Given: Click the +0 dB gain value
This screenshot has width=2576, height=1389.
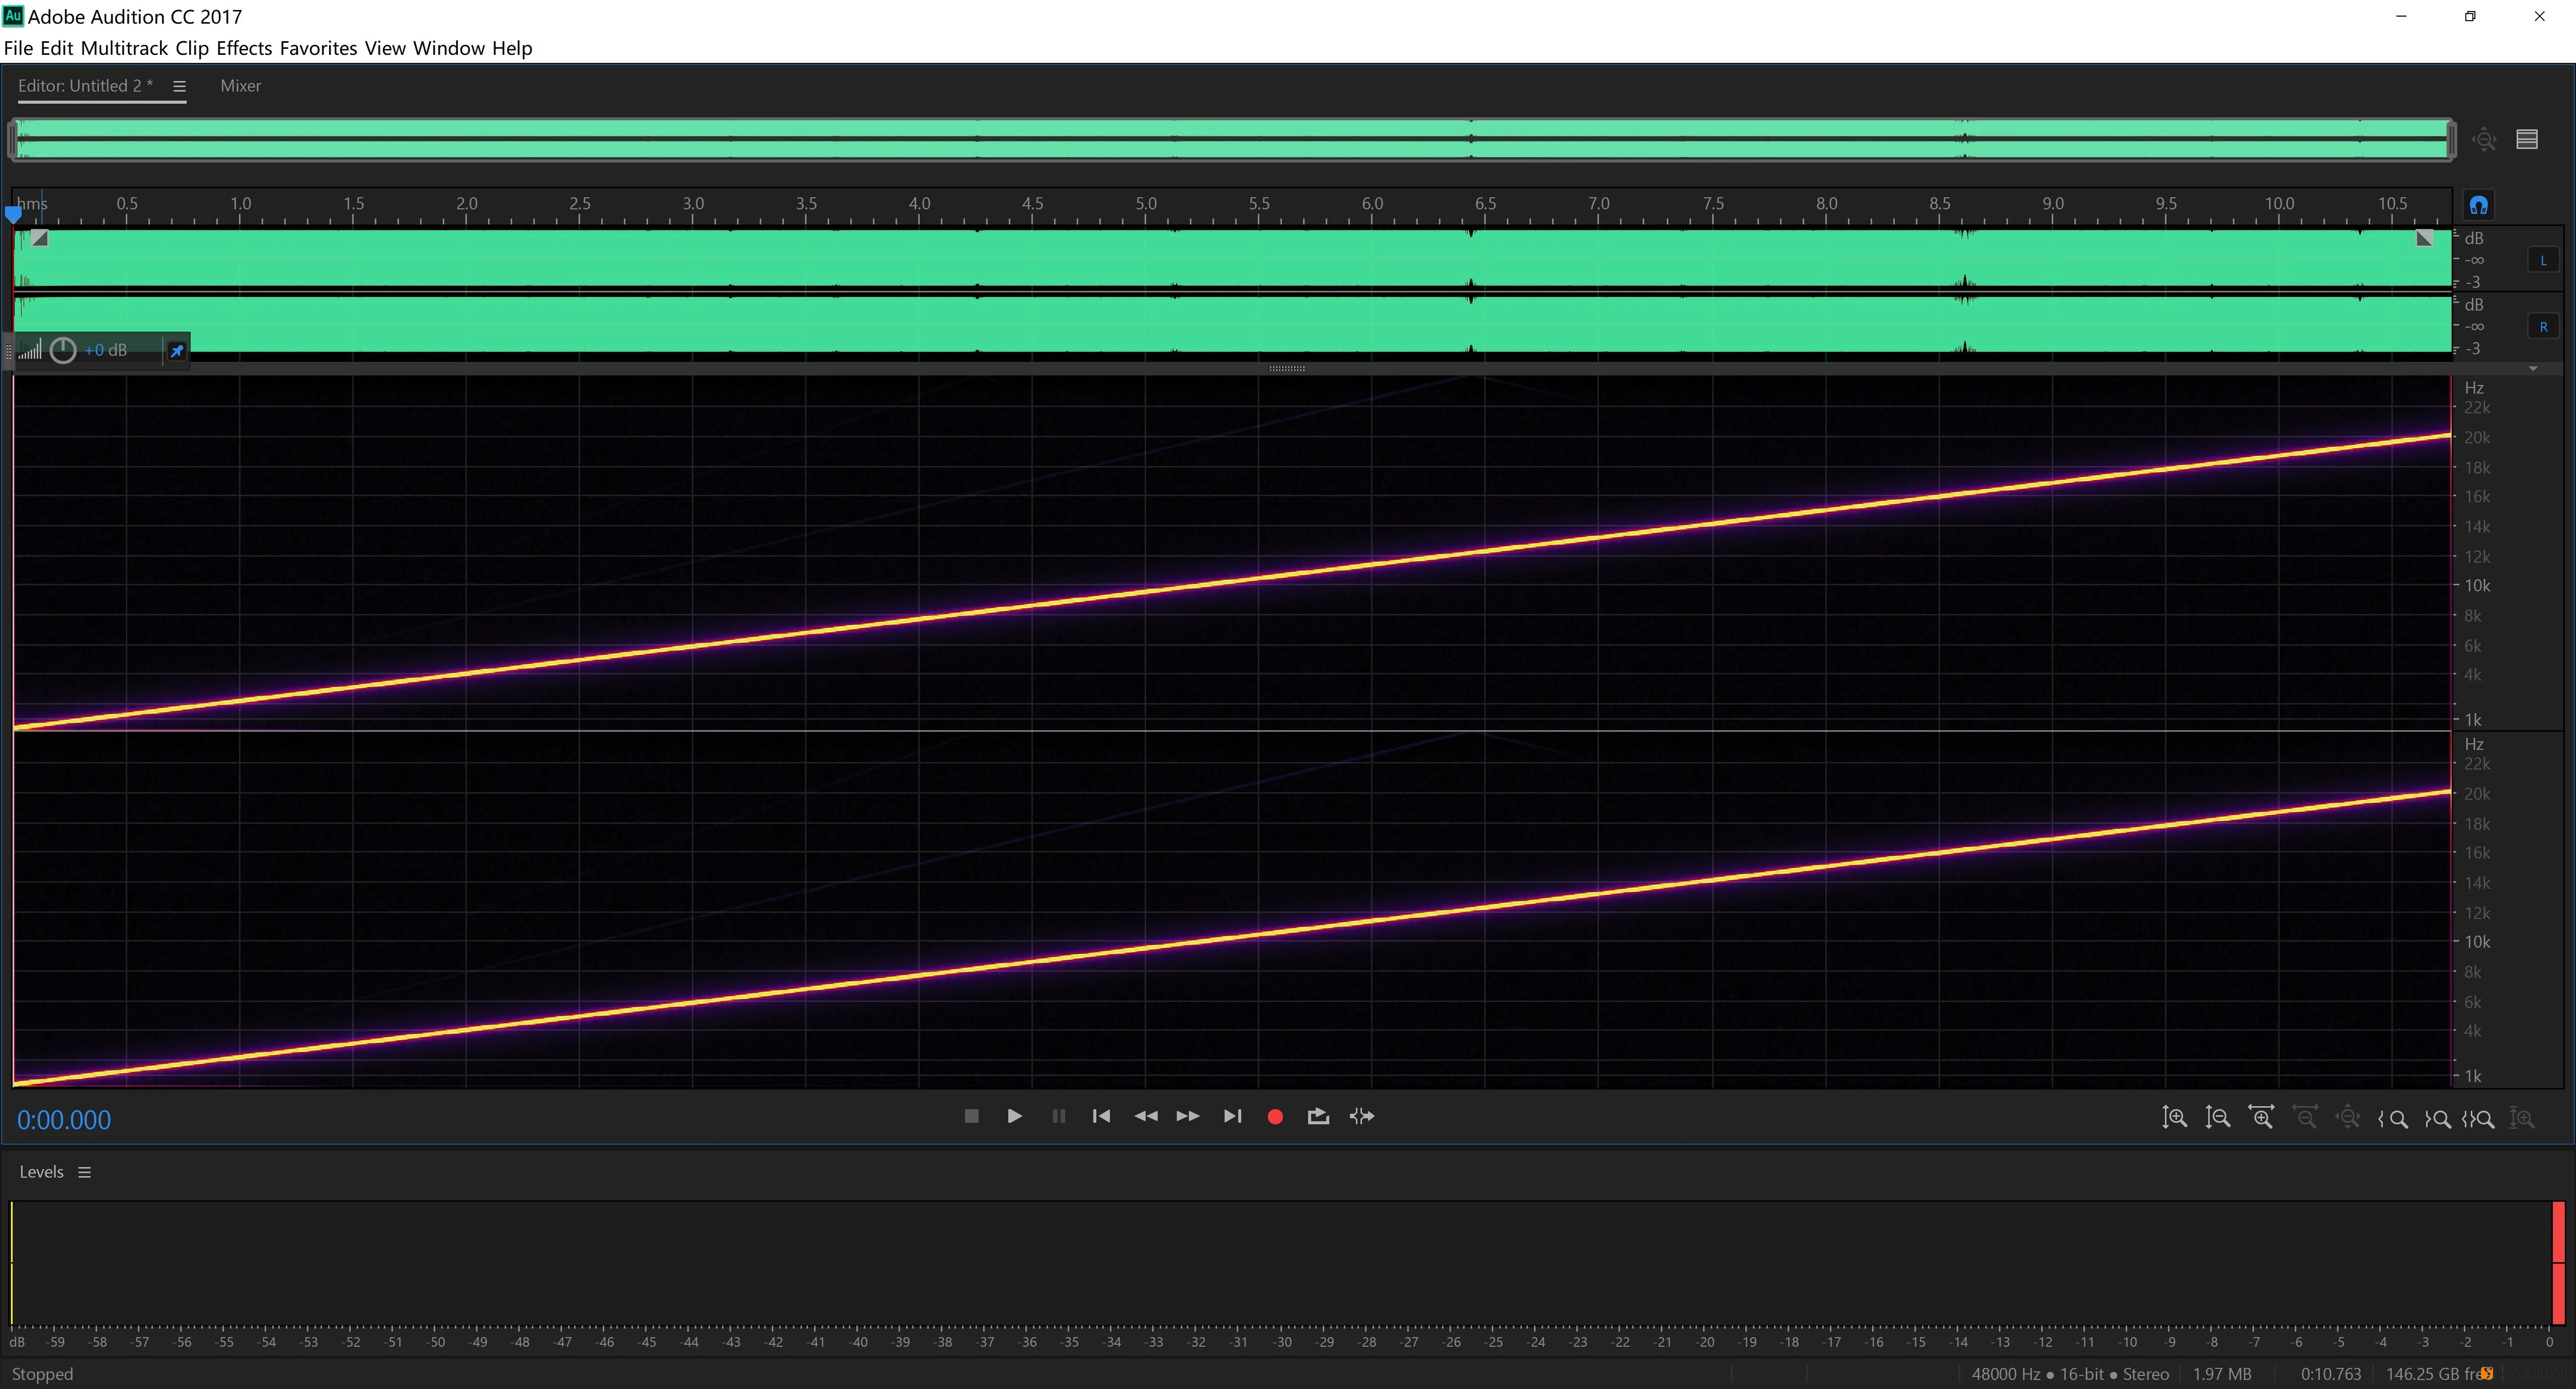Looking at the screenshot, I should click(105, 350).
